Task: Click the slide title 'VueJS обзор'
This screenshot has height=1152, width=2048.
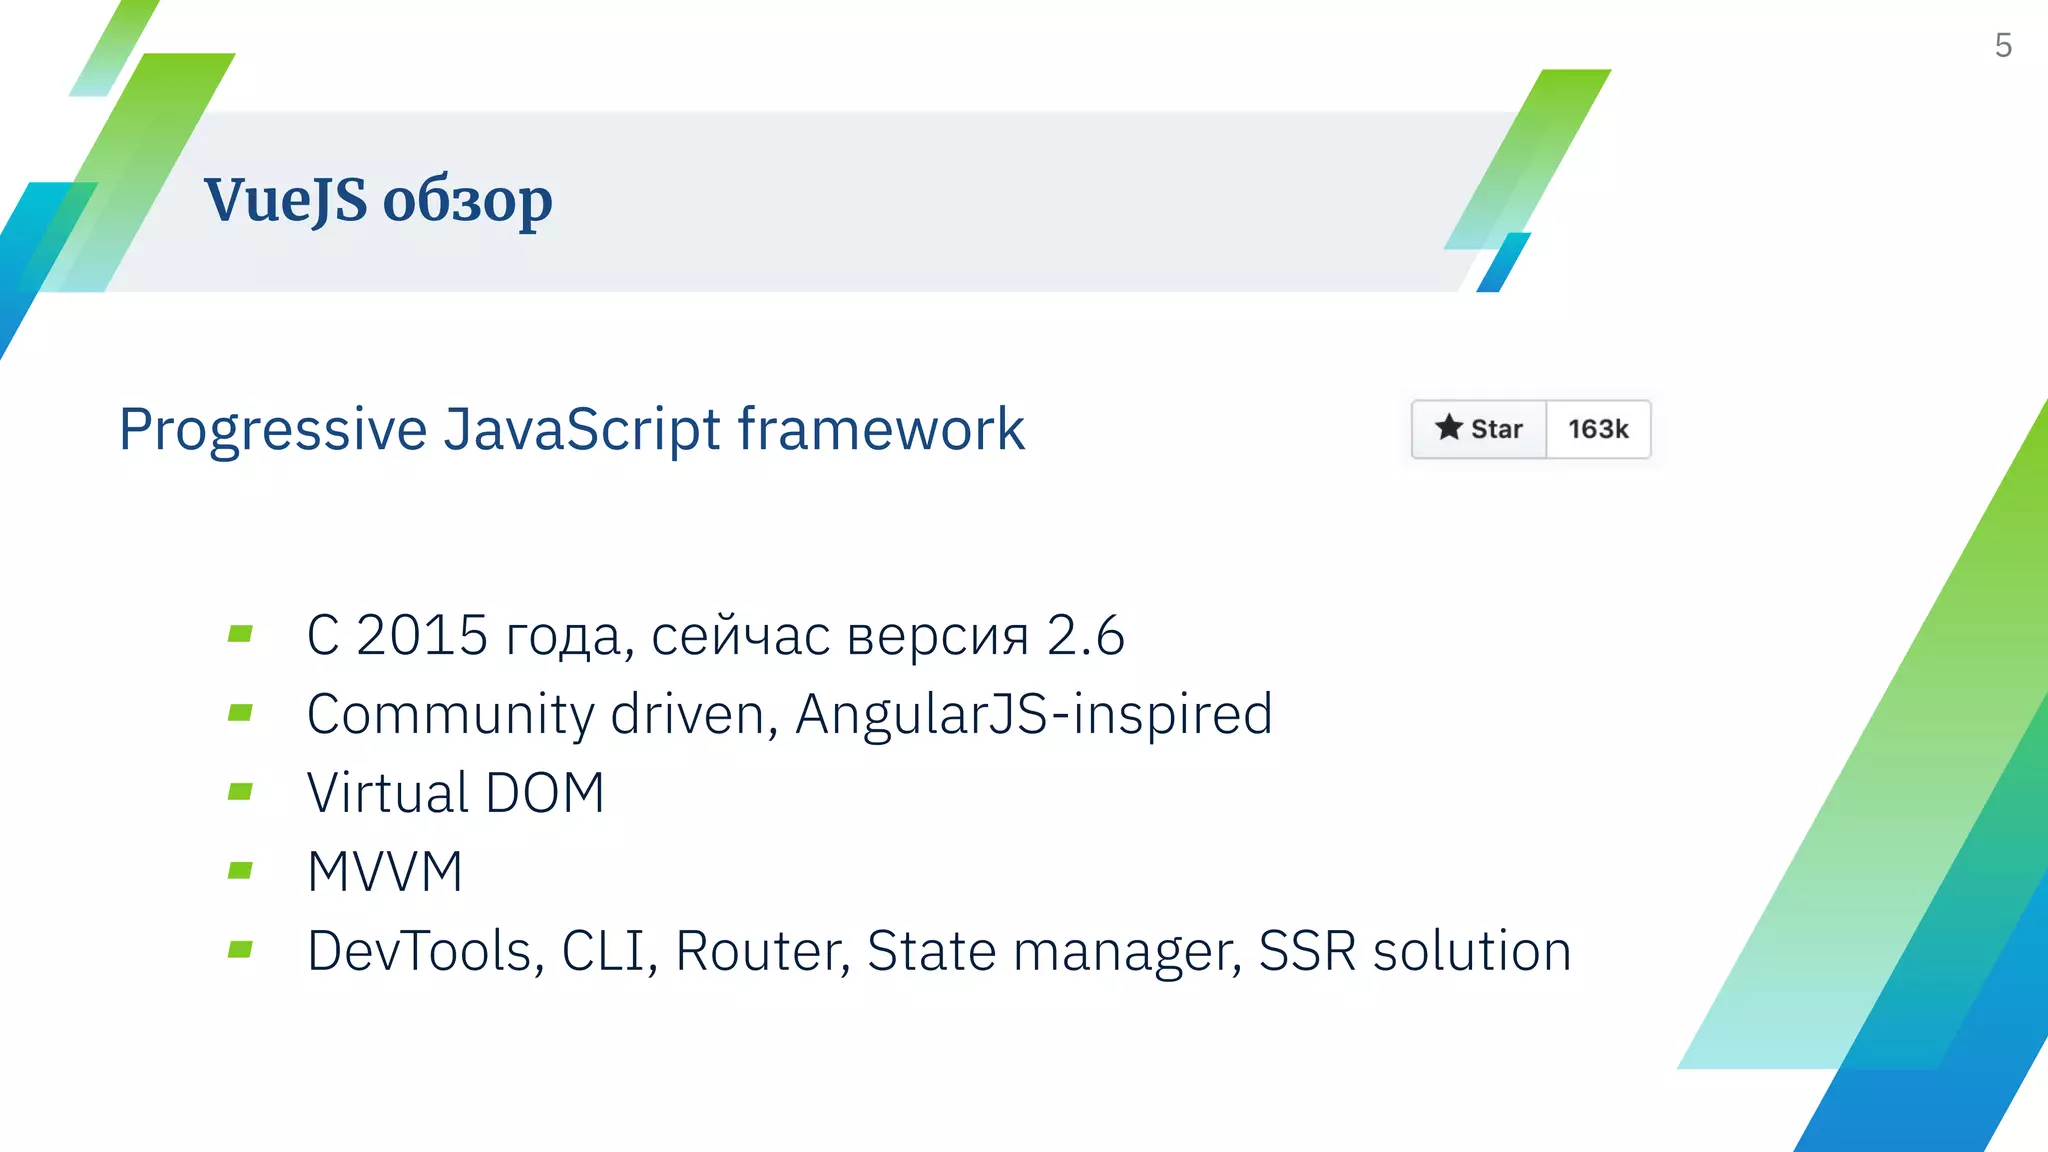Action: pos(378,200)
